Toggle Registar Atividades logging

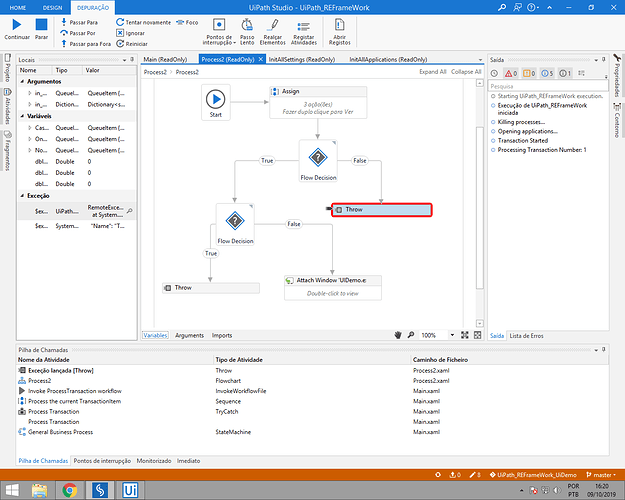304,31
